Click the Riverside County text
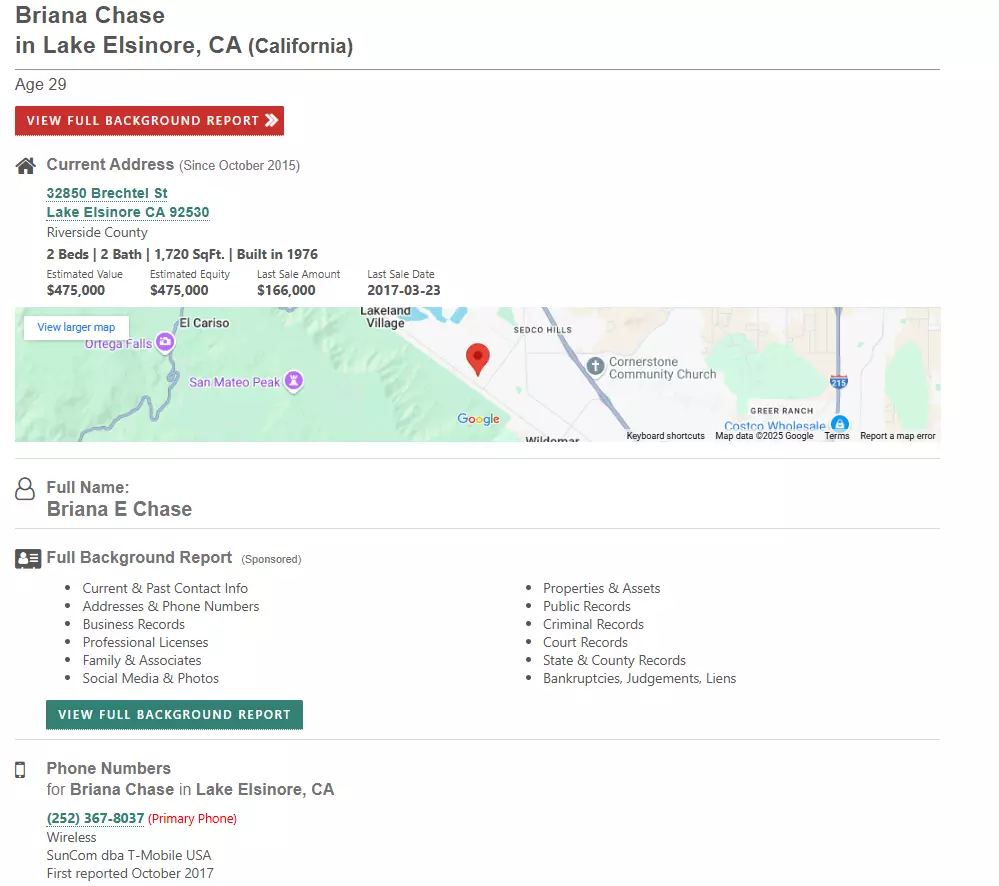Image resolution: width=999 pixels, height=886 pixels. pyautogui.click(x=97, y=232)
